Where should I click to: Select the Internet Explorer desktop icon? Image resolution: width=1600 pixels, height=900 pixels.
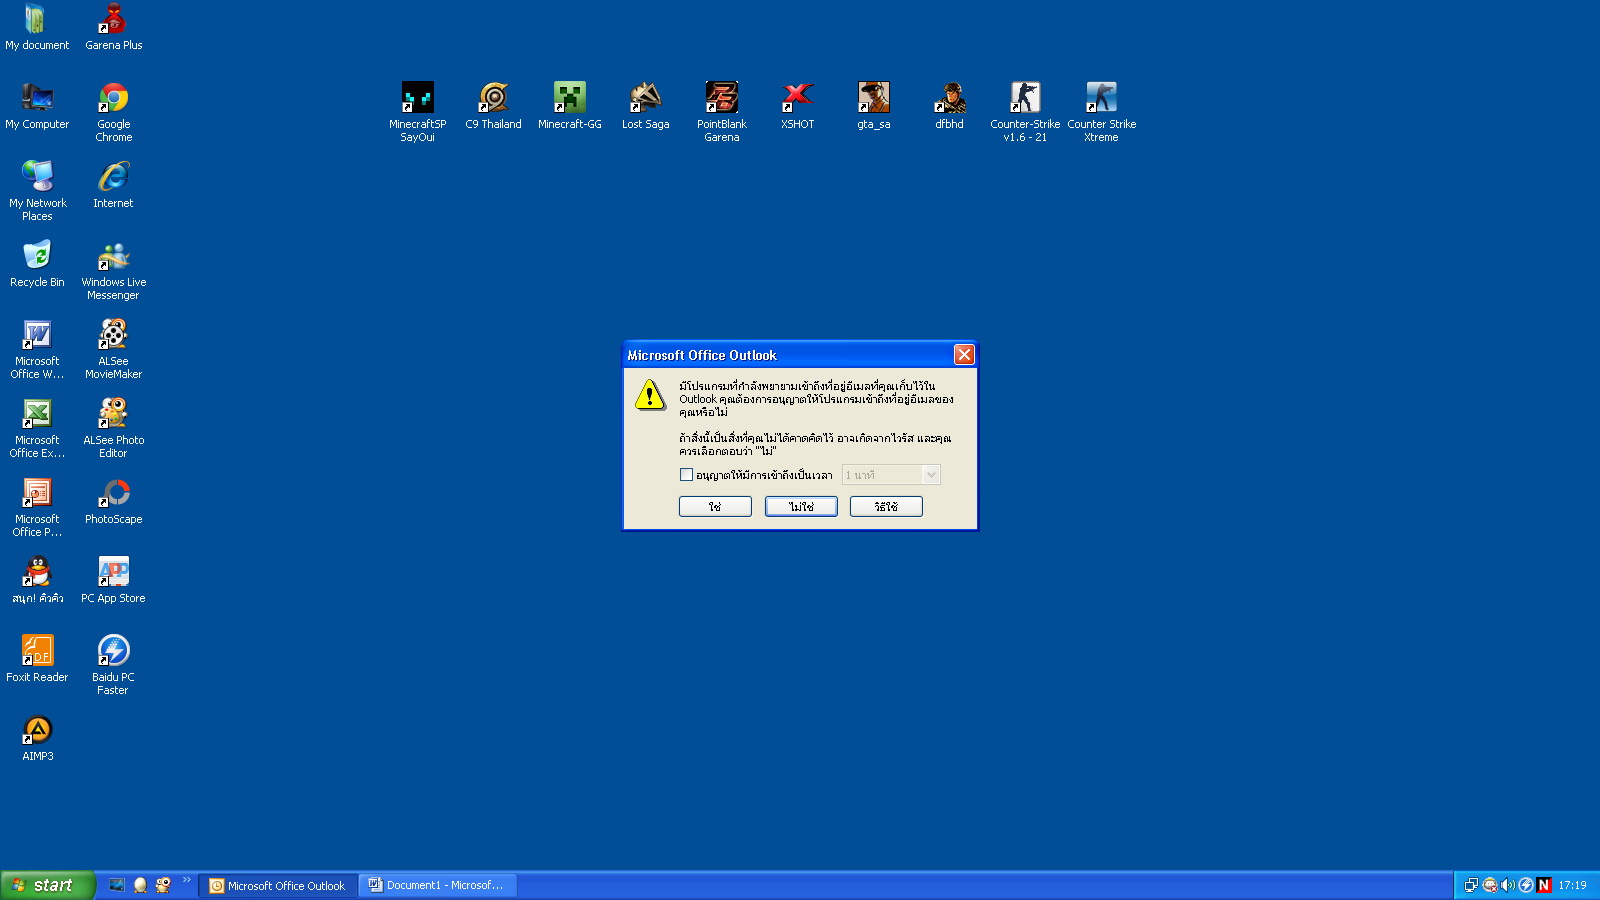tap(113, 184)
